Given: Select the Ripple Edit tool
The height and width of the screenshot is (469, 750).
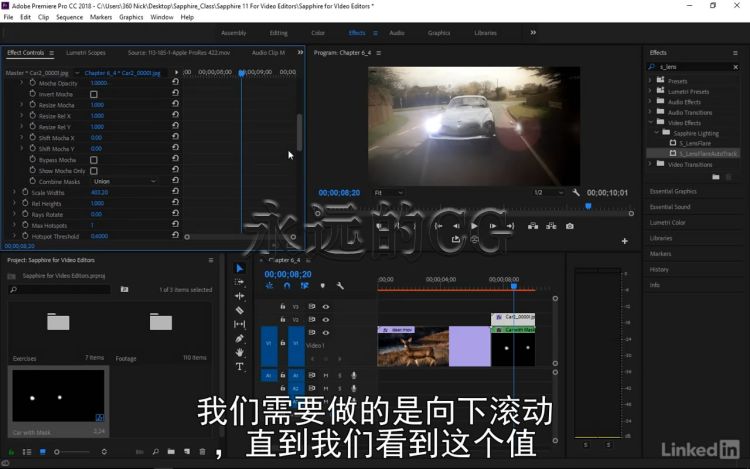Looking at the screenshot, I should point(240,296).
